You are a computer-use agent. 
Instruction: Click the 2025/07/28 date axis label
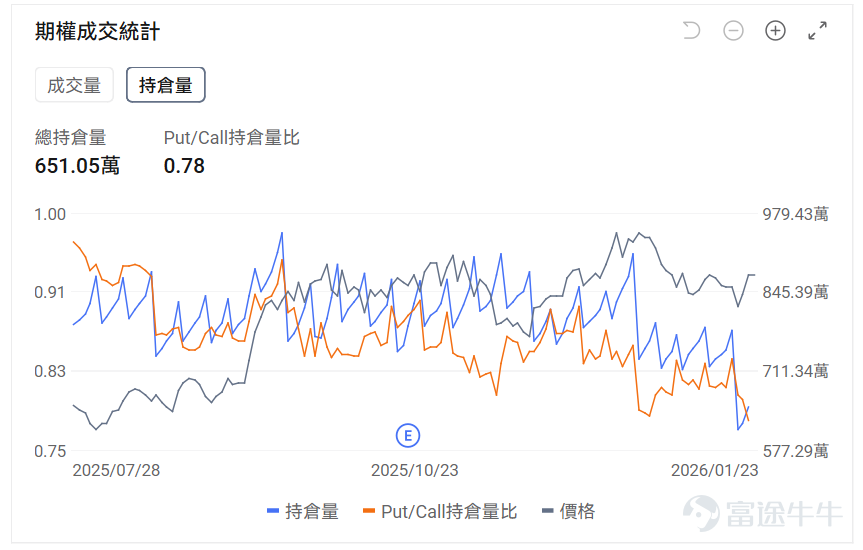[x=116, y=470]
